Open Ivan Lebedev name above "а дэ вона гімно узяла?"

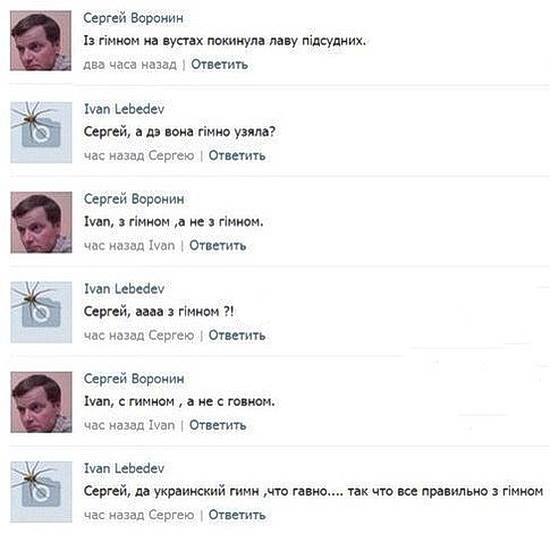pyautogui.click(x=124, y=109)
